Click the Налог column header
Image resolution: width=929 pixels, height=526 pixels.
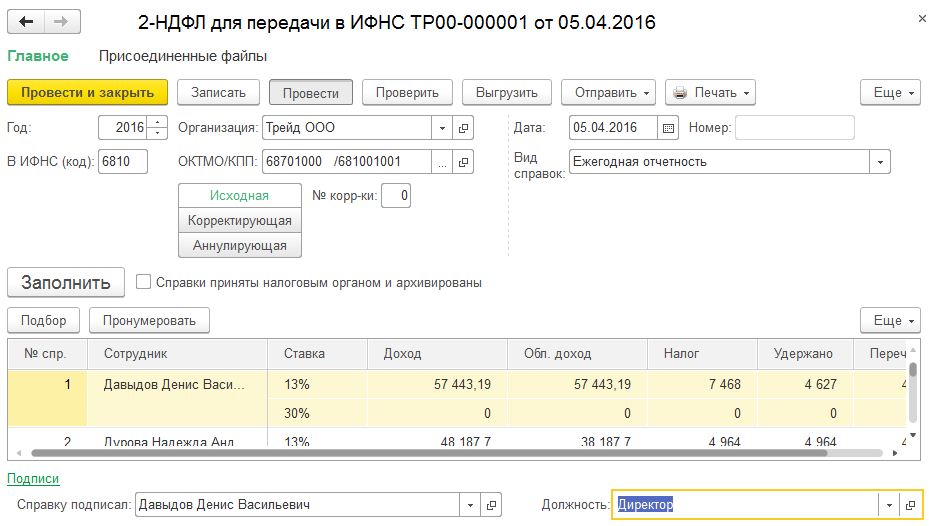tap(703, 354)
